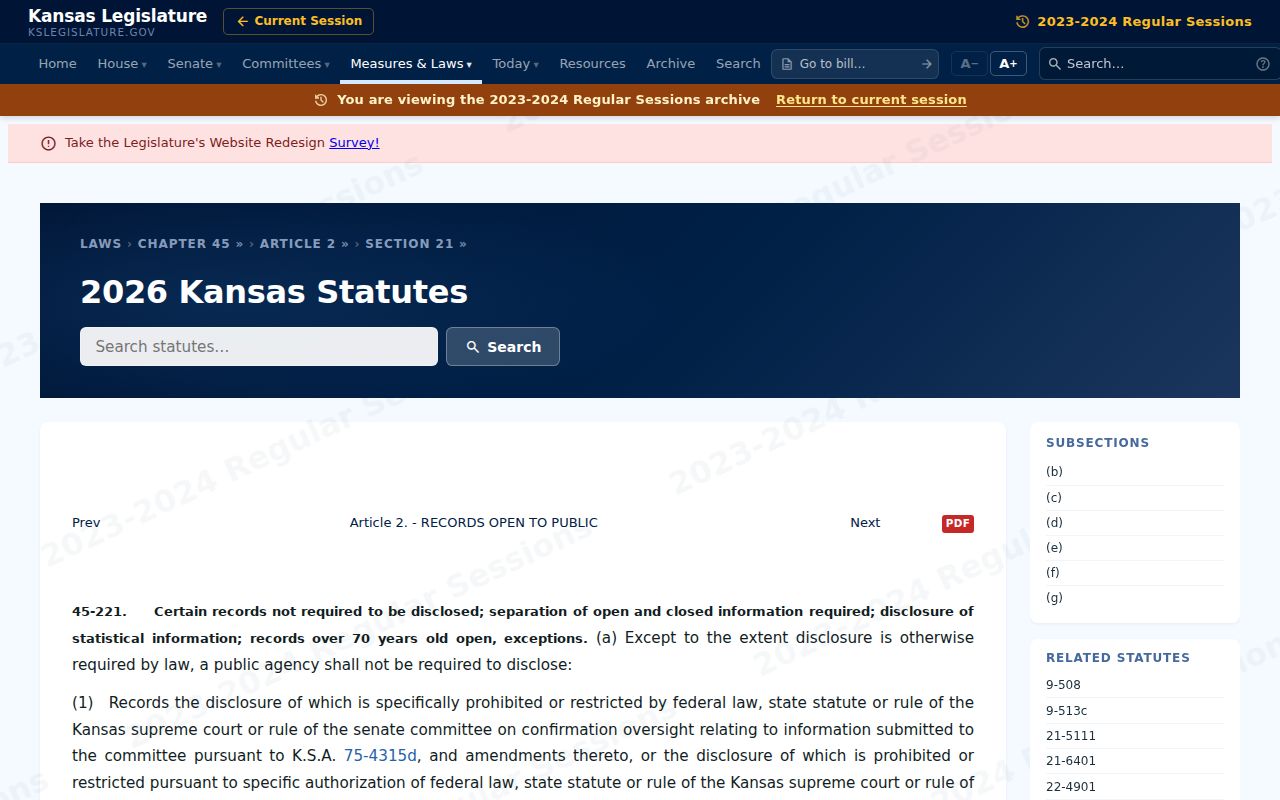
Task: Open the Measures & Laws menu
Action: pos(411,64)
